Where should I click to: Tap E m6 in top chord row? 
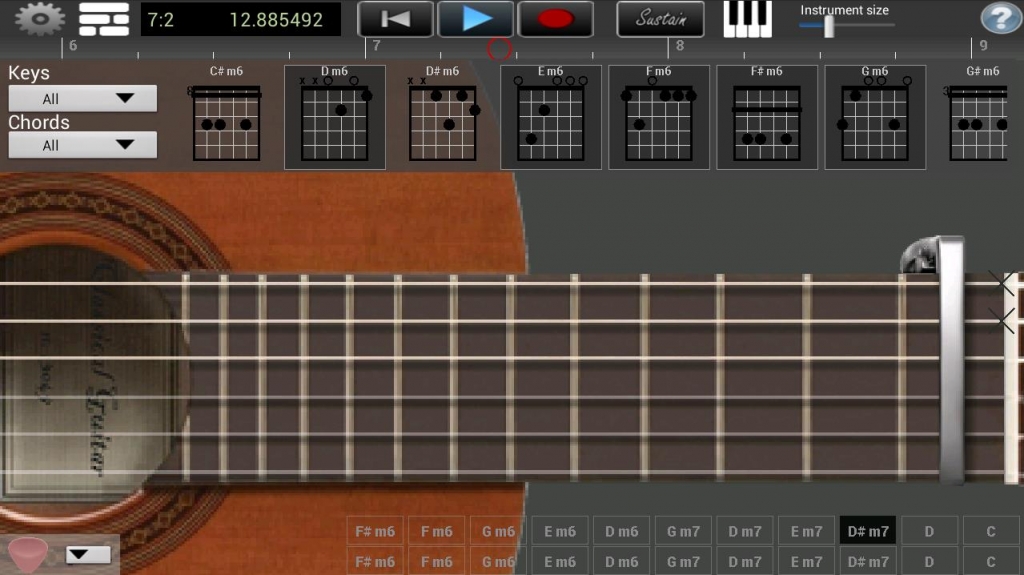coord(560,531)
